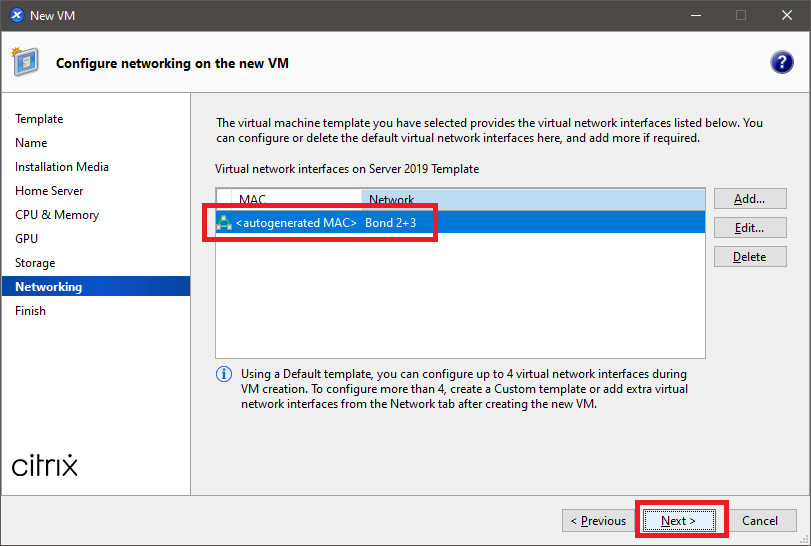This screenshot has height=546, width=811.
Task: Switch to Installation Media step
Action: [x=62, y=167]
